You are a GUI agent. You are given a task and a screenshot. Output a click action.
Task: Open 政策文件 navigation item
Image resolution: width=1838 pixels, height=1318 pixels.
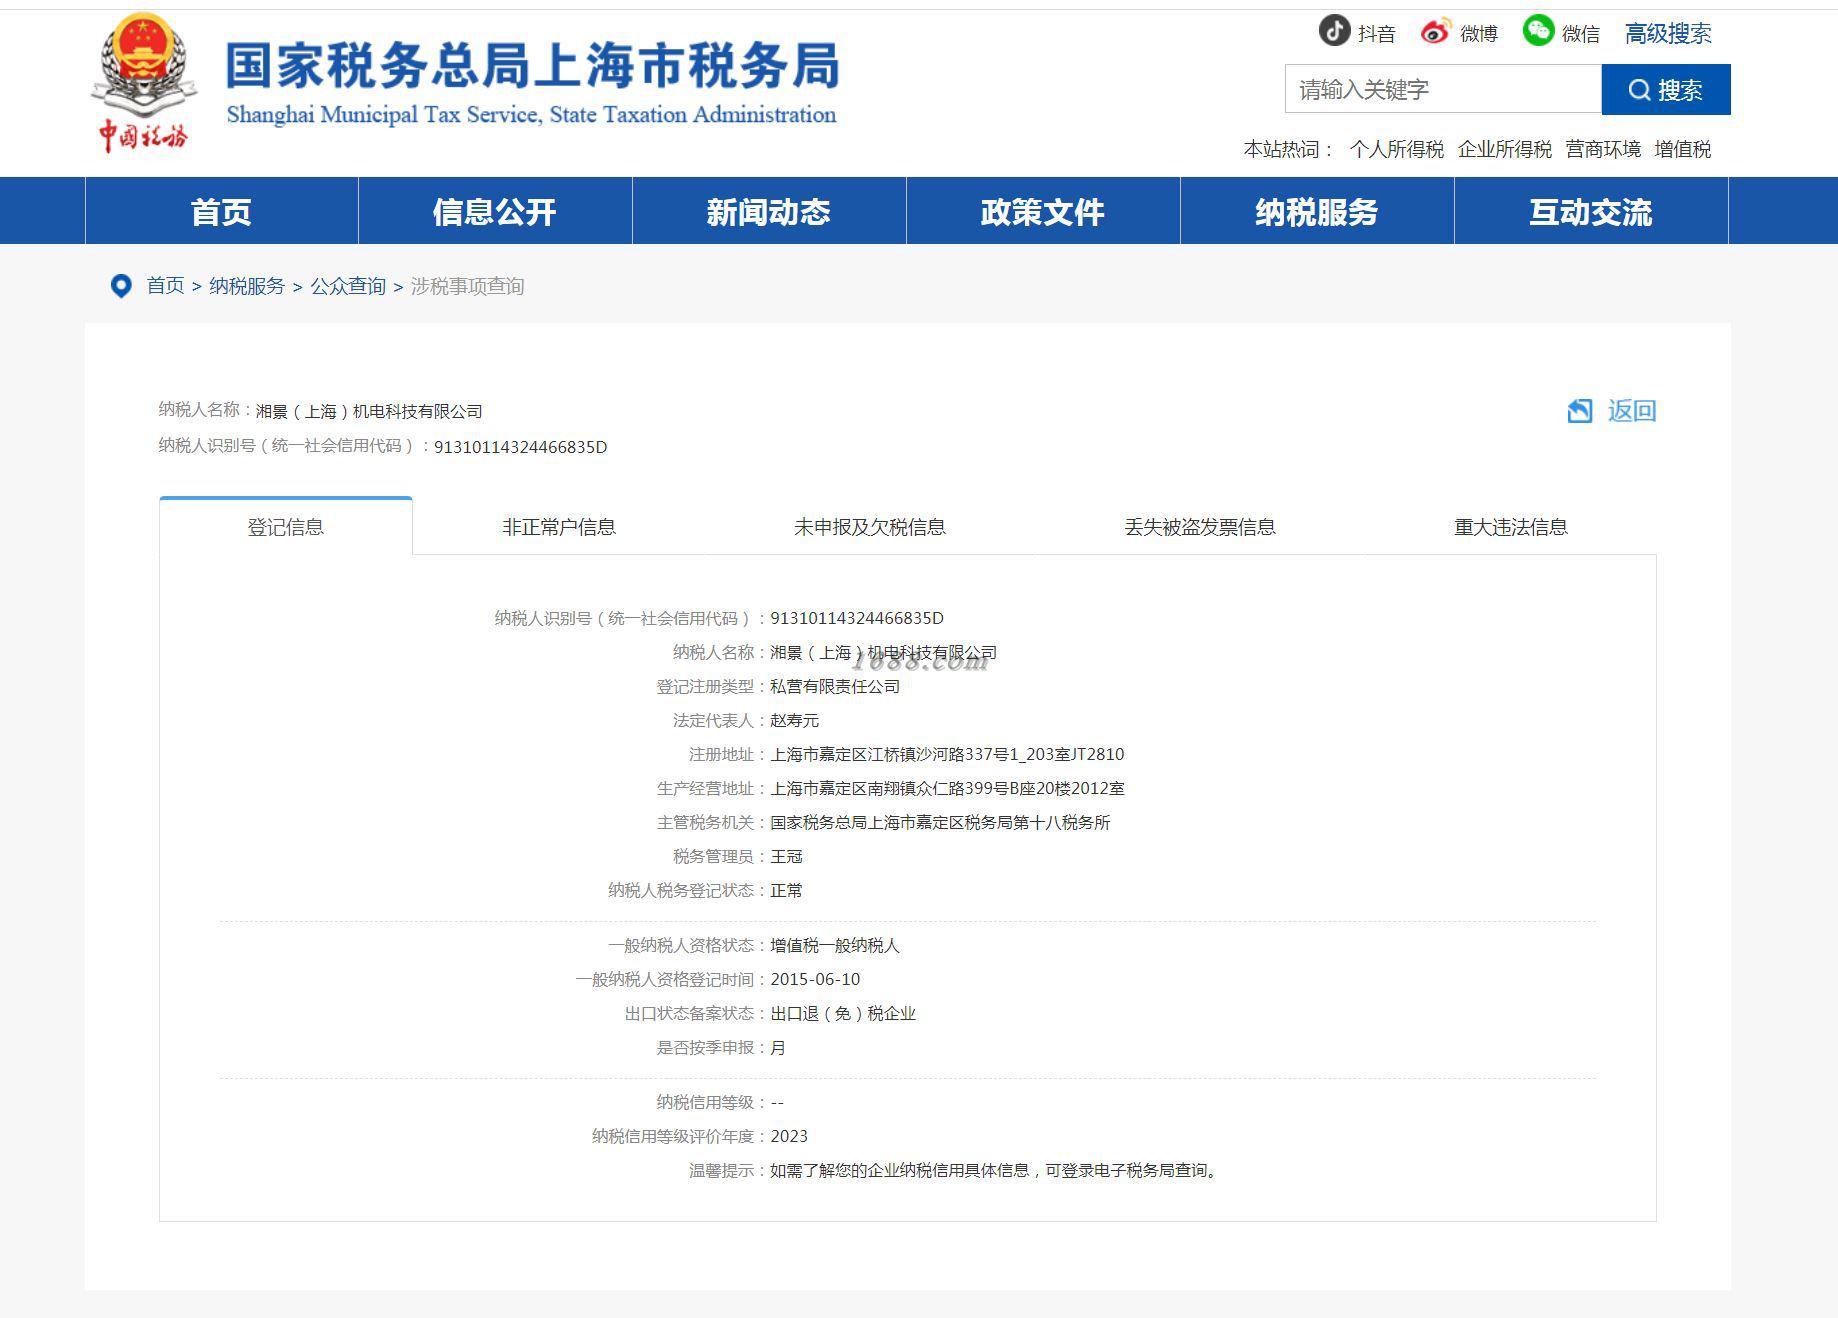pyautogui.click(x=1043, y=211)
